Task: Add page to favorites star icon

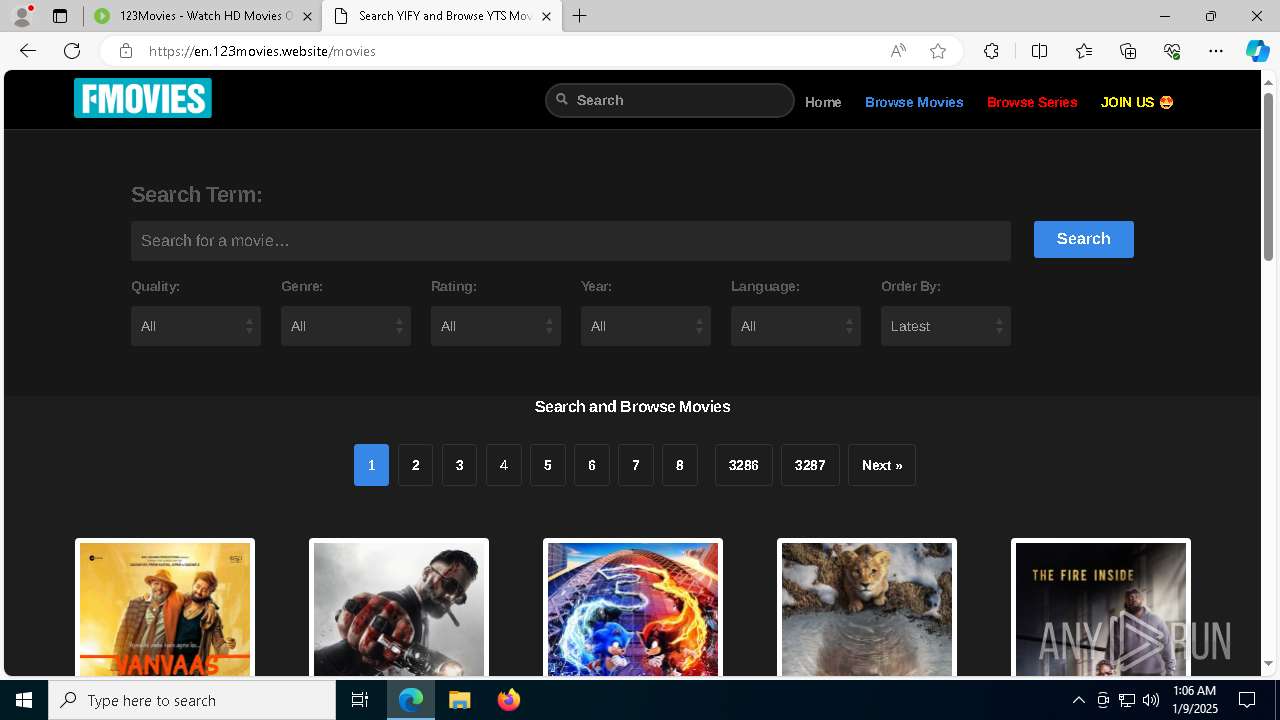Action: coord(938,51)
